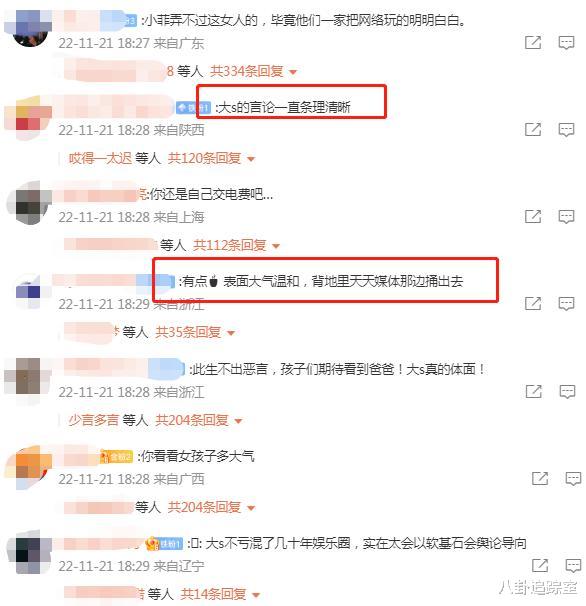This screenshot has width=586, height=606.
Task: Click the avatar of the Shanghai commenter
Action: click(x=30, y=203)
